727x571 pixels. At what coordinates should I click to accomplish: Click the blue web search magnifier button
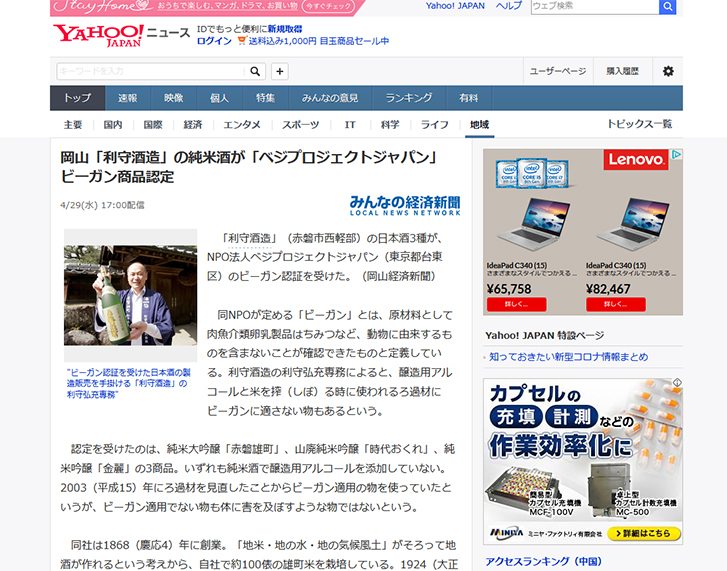[667, 6]
